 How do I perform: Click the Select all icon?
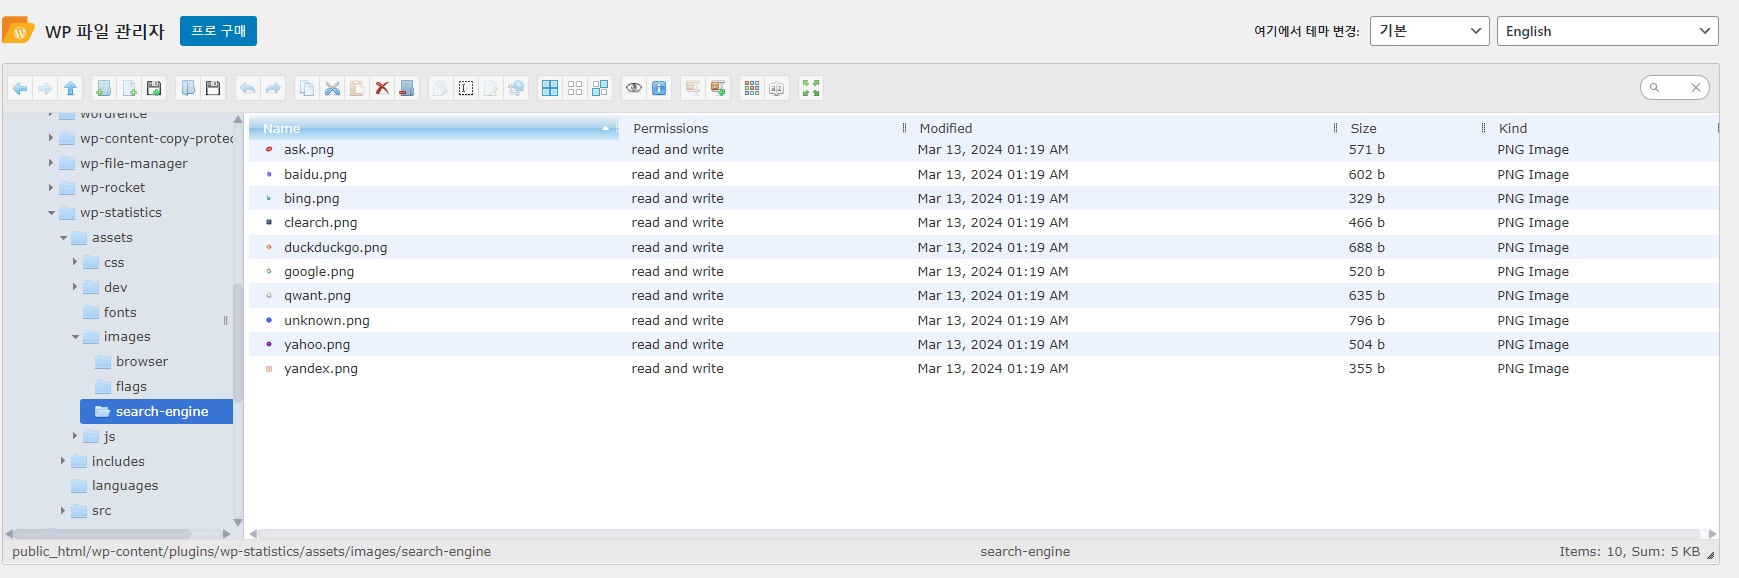[x=550, y=88]
